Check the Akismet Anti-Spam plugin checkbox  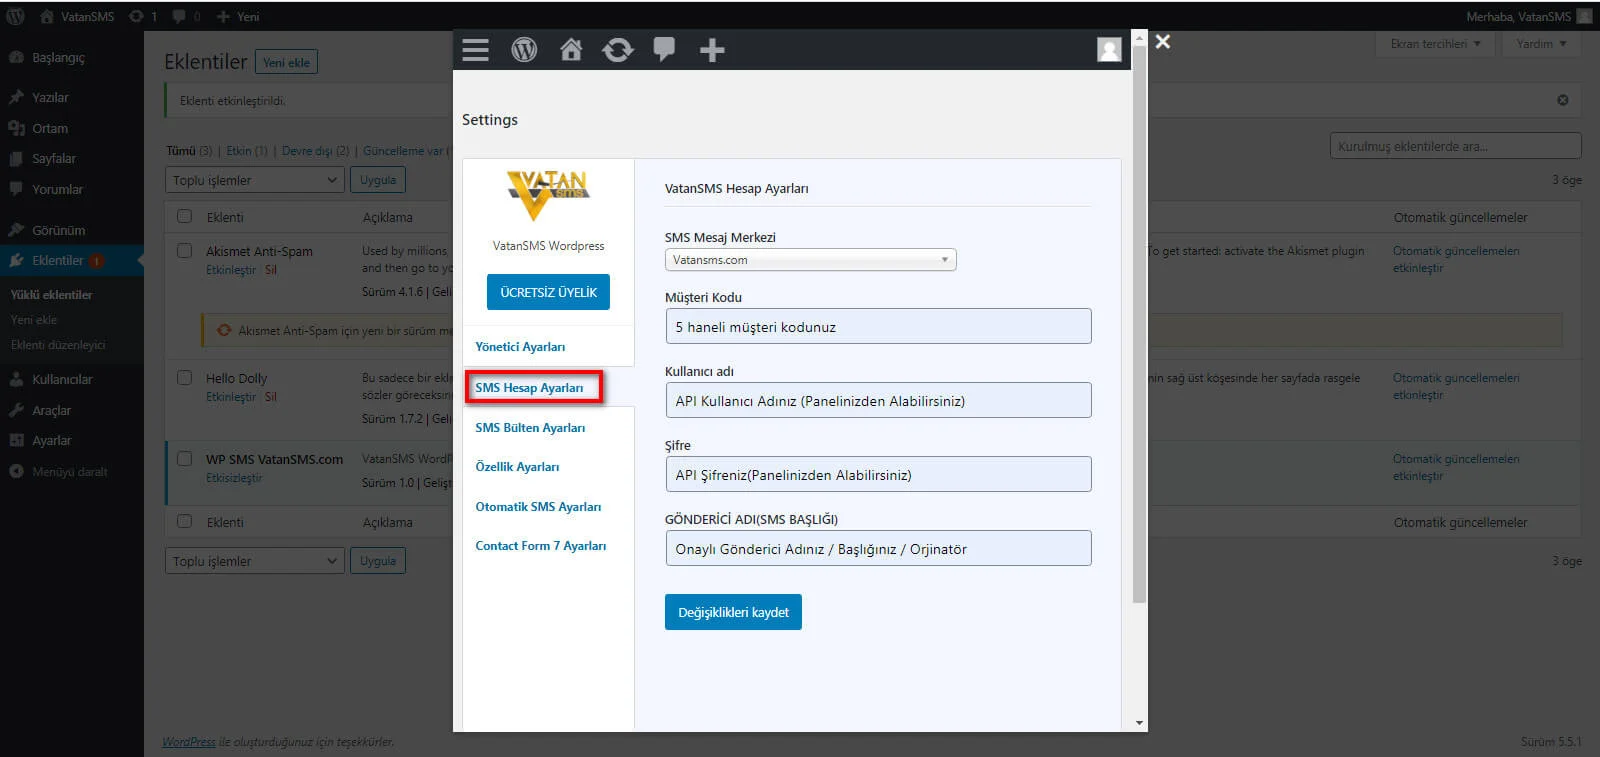click(184, 250)
